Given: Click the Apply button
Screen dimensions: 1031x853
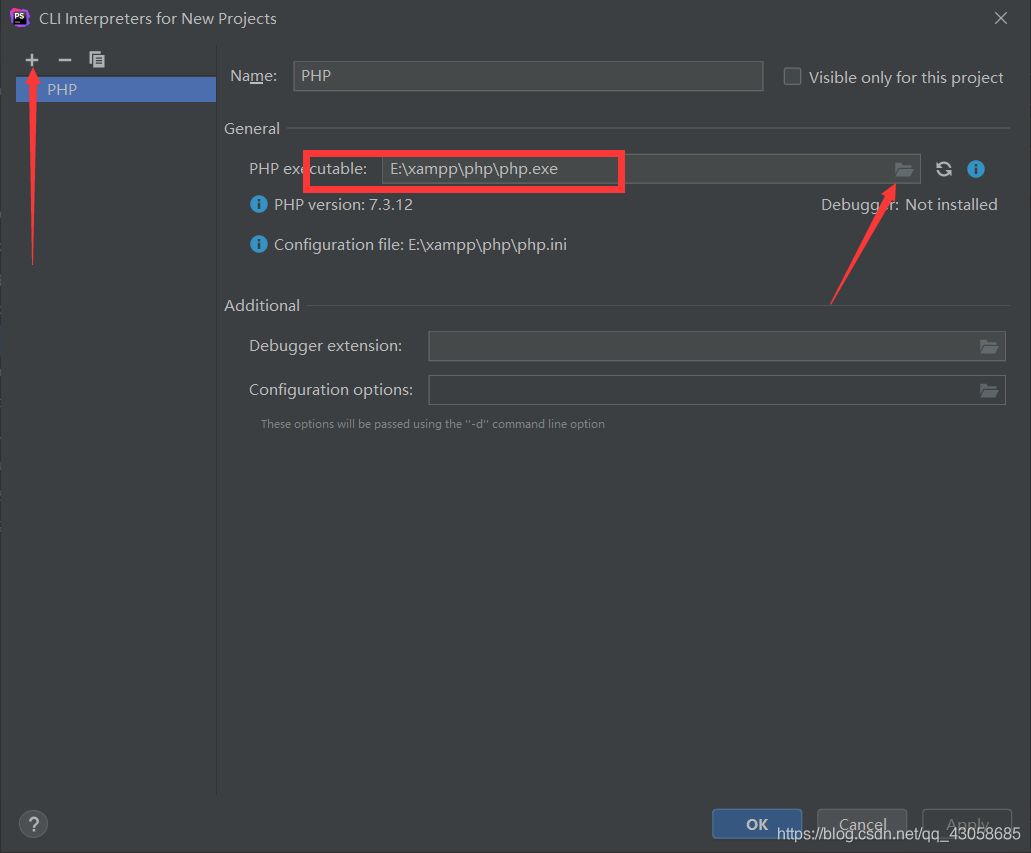Looking at the screenshot, I should pyautogui.click(x=967, y=824).
